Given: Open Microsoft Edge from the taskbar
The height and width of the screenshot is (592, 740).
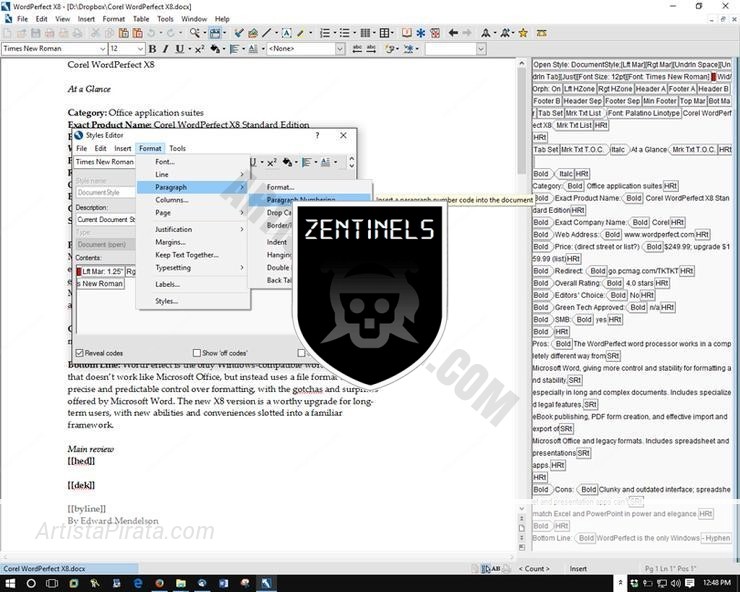Looking at the screenshot, I should [x=138, y=584].
